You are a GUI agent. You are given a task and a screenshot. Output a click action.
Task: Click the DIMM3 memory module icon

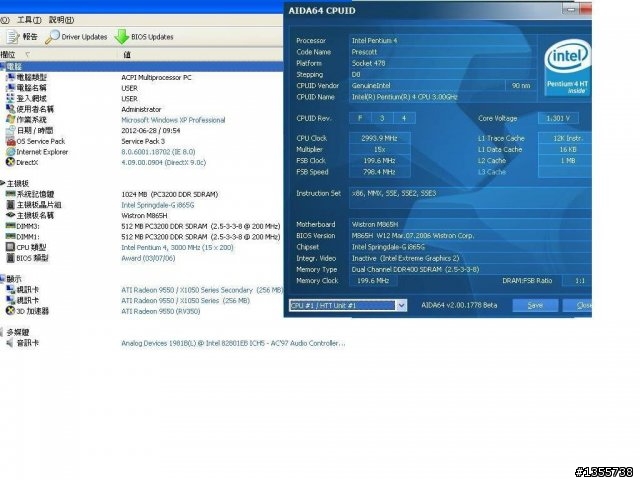(11, 226)
